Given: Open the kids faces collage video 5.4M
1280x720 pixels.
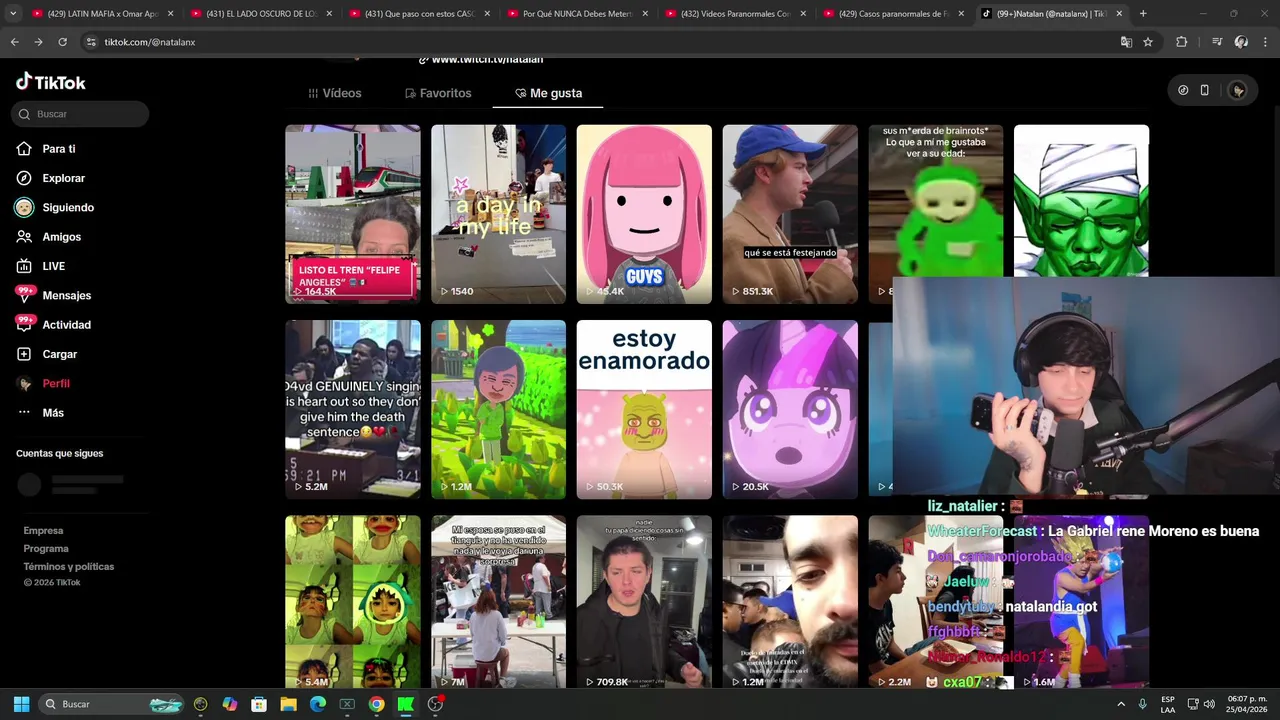Looking at the screenshot, I should coord(352,602).
